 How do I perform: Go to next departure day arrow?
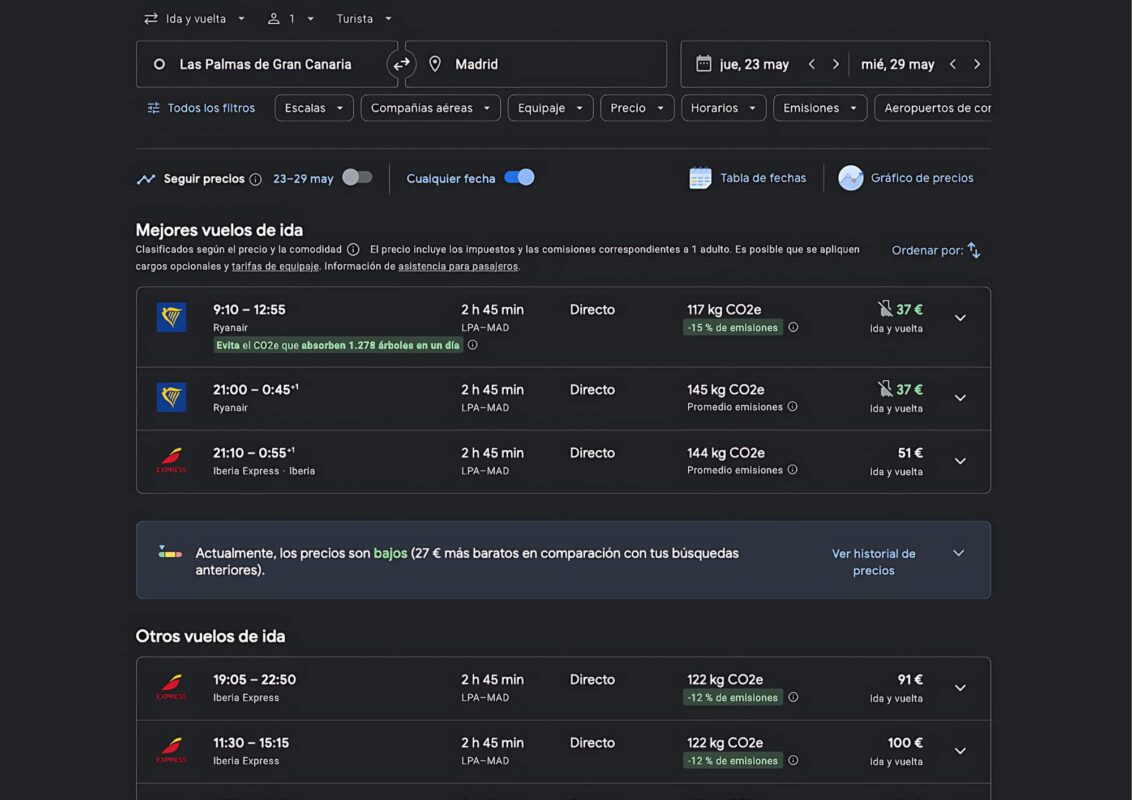(x=835, y=64)
